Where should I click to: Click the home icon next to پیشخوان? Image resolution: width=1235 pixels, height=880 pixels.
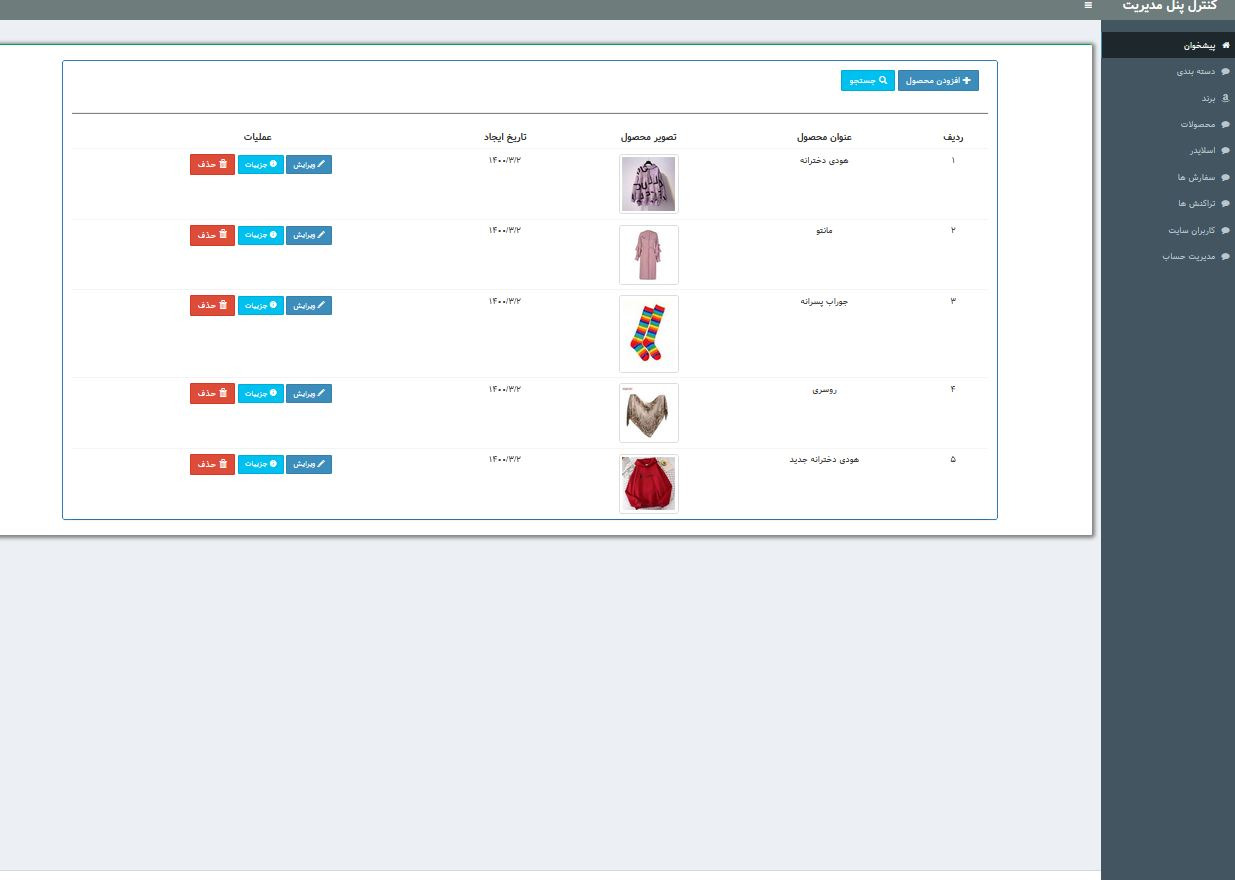1226,46
